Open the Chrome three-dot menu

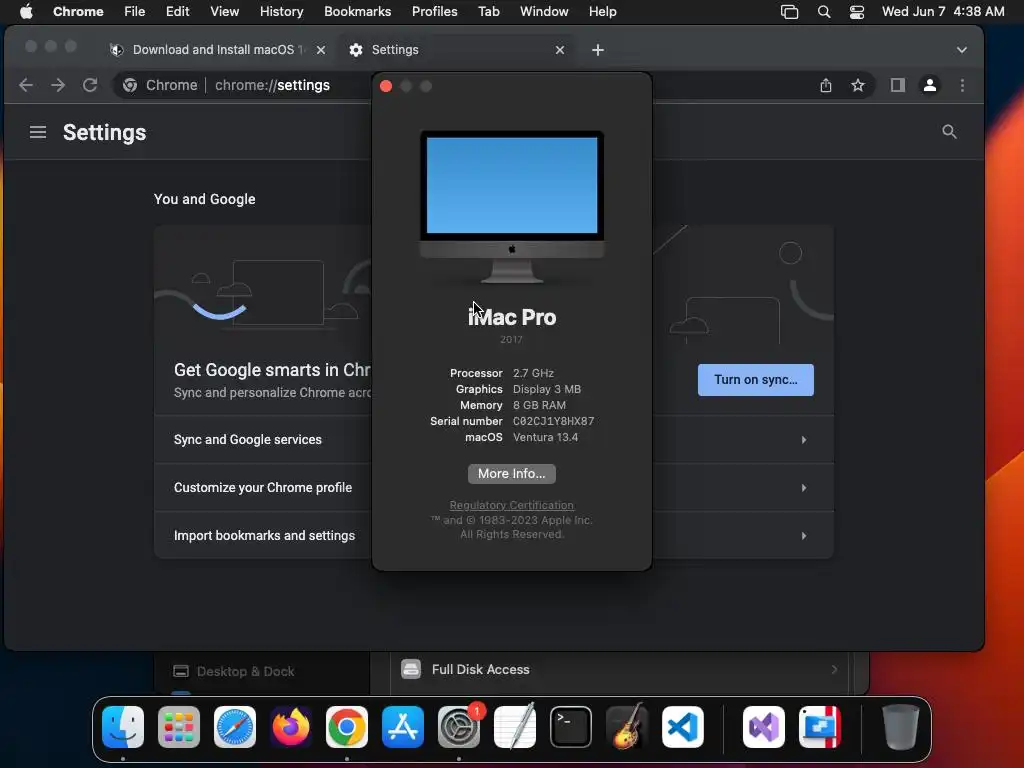click(962, 85)
